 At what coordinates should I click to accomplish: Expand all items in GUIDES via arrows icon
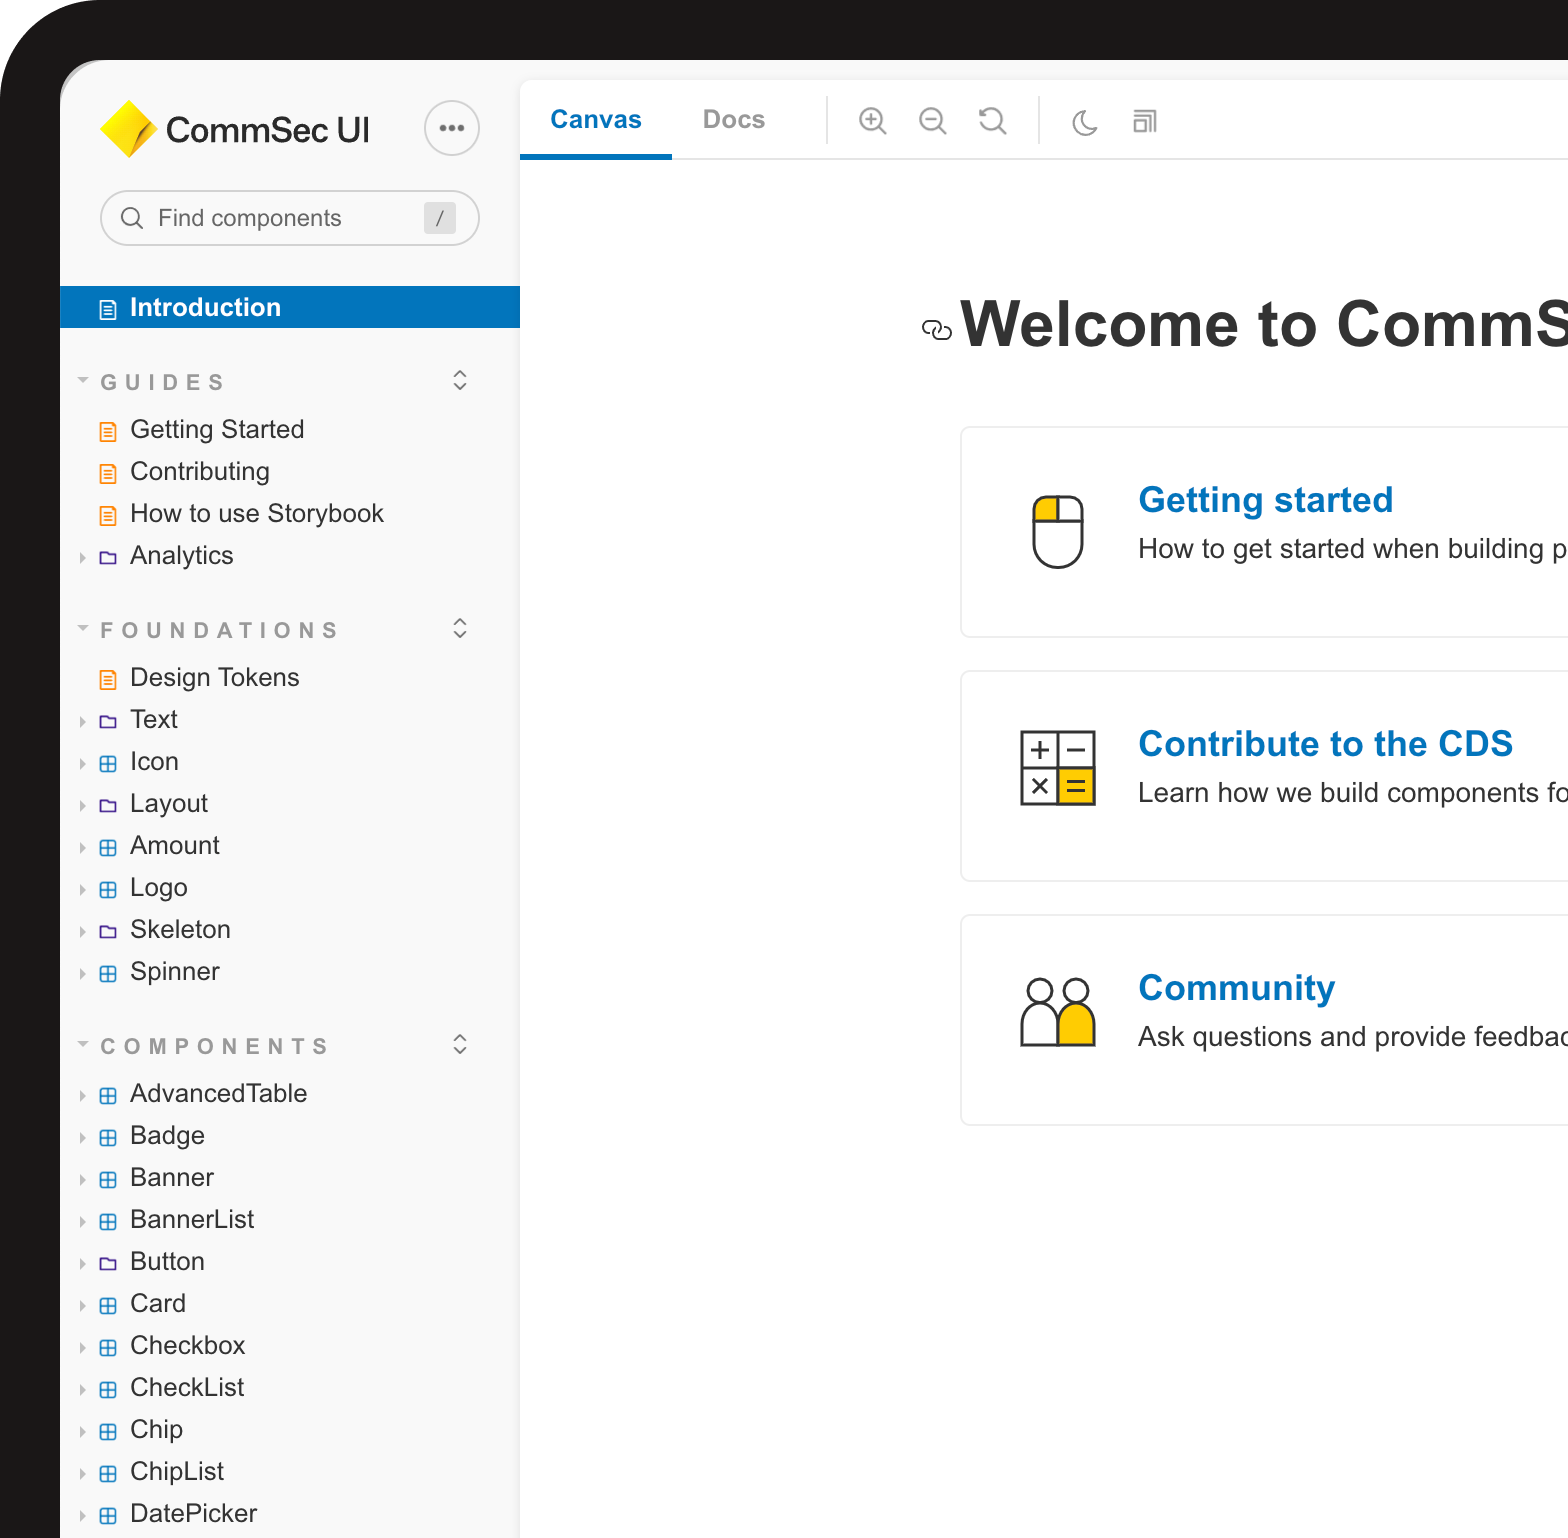click(x=460, y=380)
